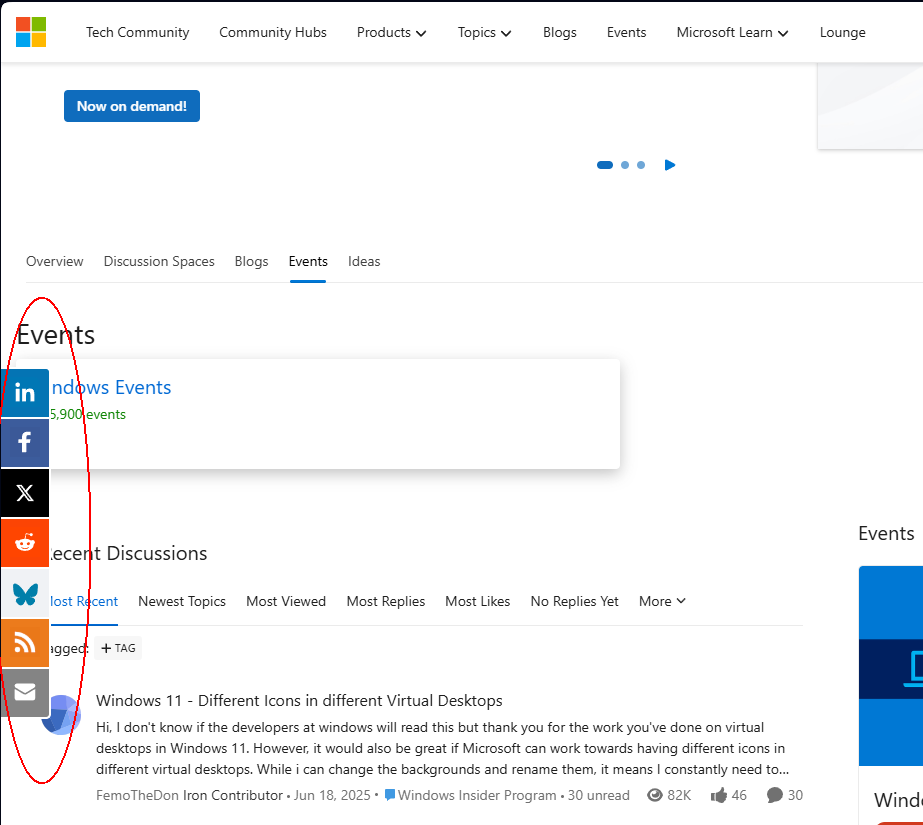Share via LinkedIn icon

(x=25, y=392)
